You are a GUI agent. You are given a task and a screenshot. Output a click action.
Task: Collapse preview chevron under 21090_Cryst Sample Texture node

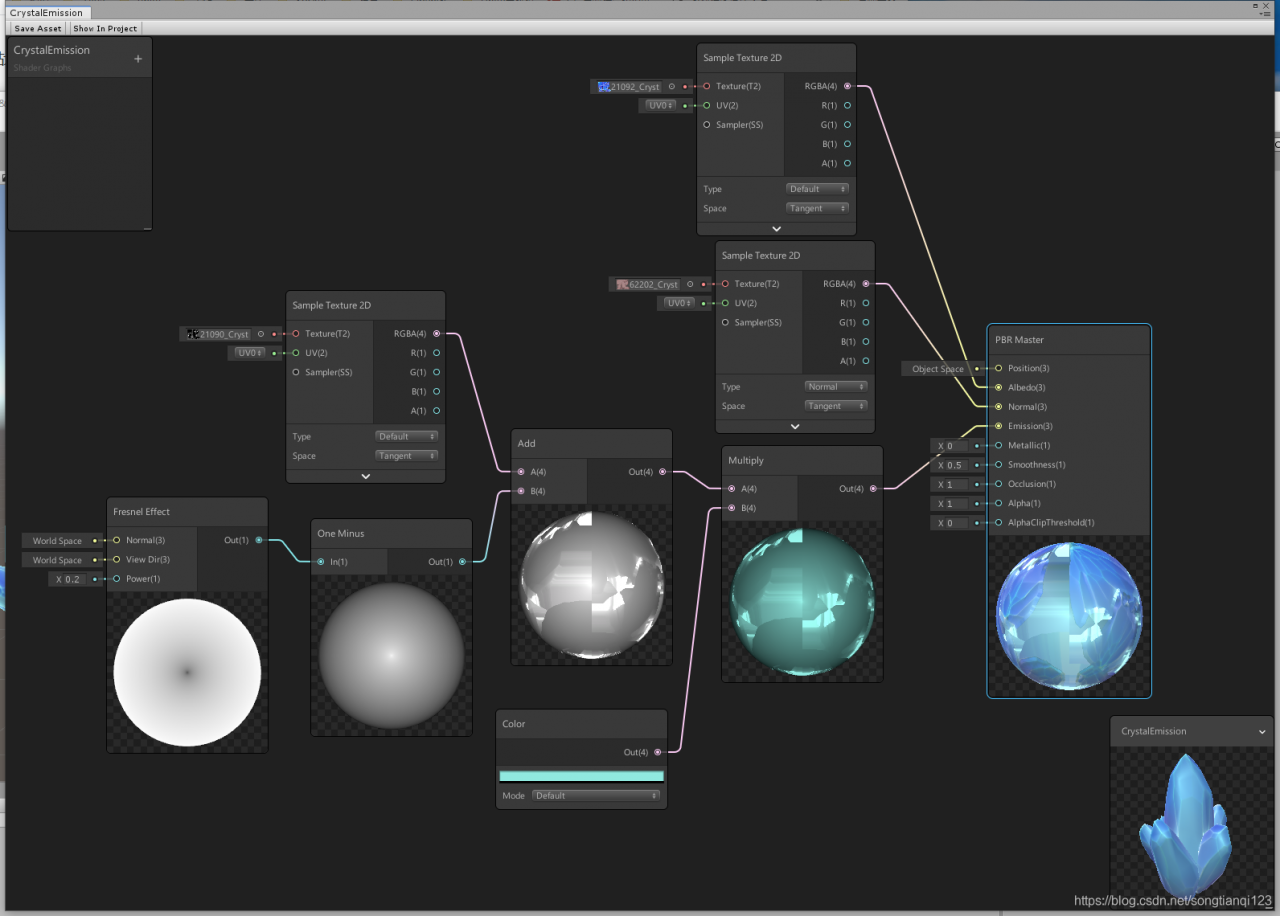coord(365,477)
